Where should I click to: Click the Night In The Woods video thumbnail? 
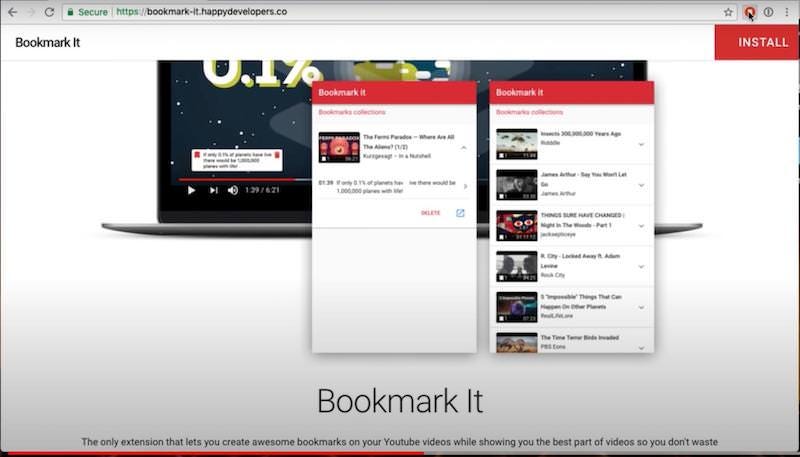click(x=517, y=225)
